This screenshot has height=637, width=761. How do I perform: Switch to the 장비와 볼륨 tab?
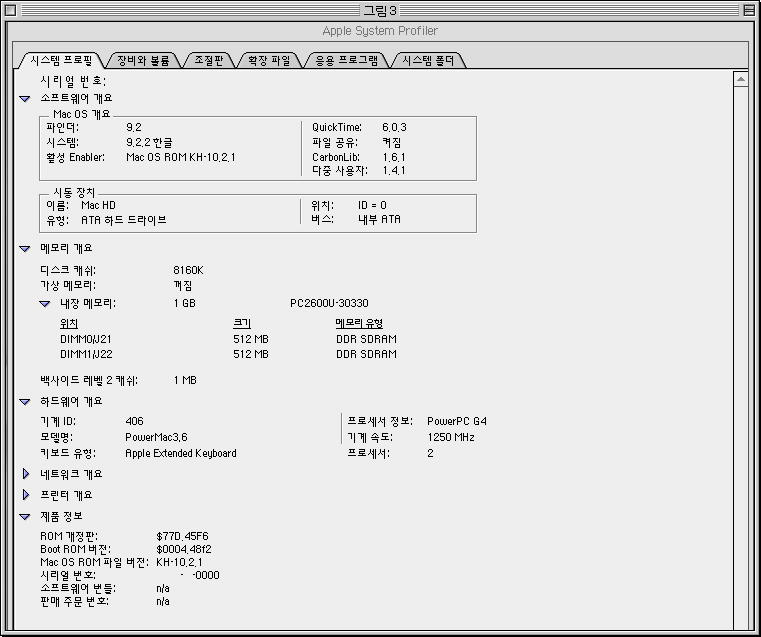142,60
